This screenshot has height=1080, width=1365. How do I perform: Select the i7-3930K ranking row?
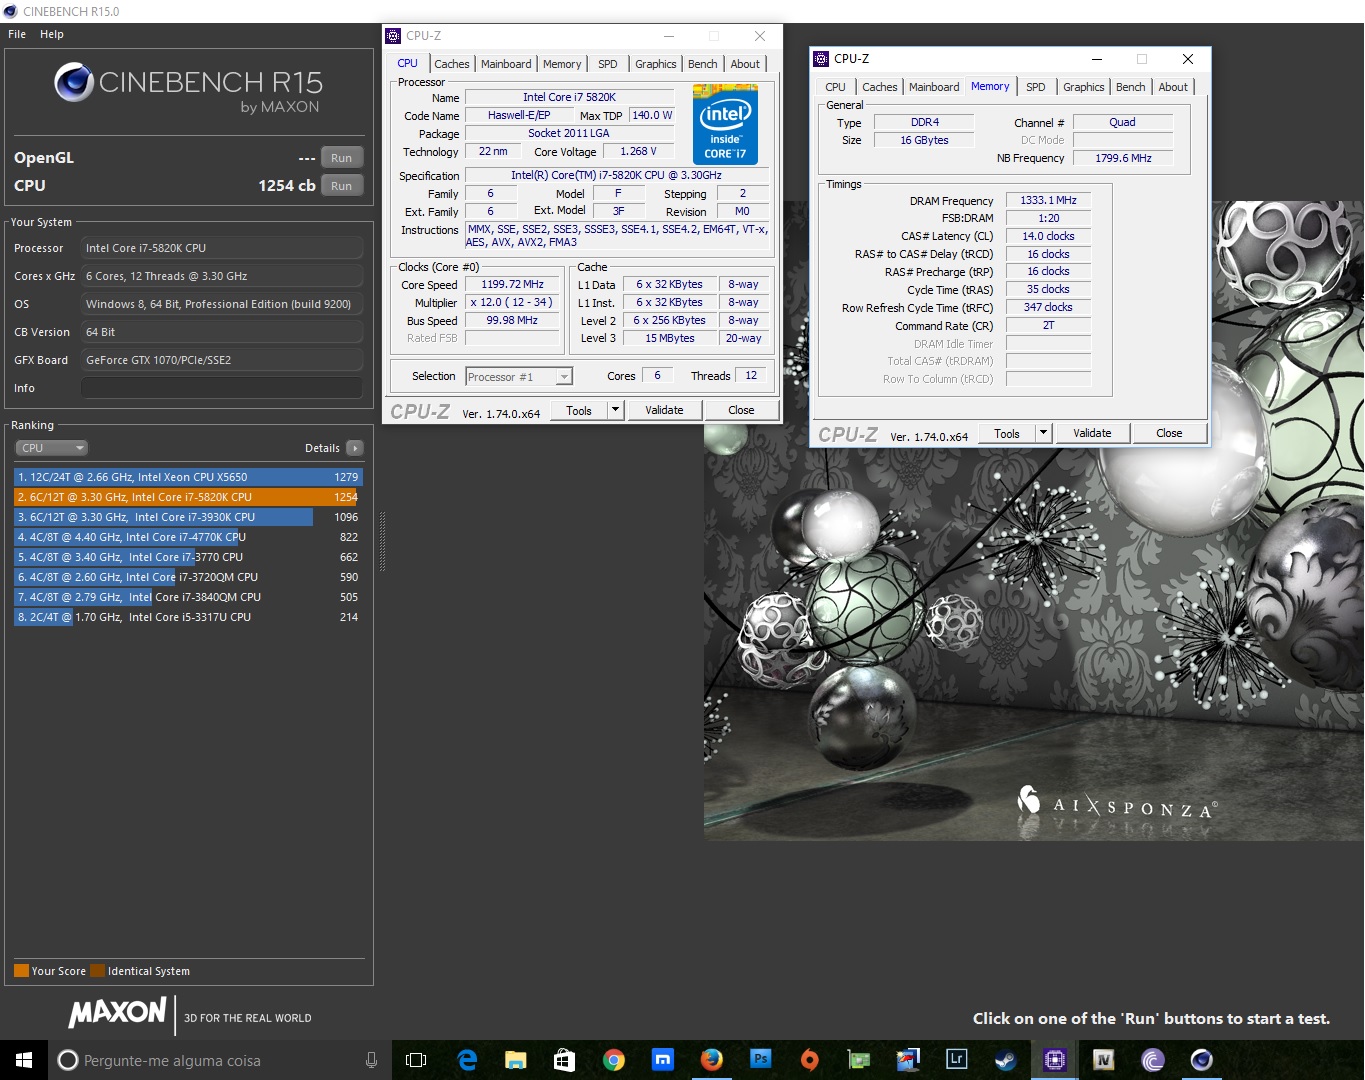click(188, 517)
